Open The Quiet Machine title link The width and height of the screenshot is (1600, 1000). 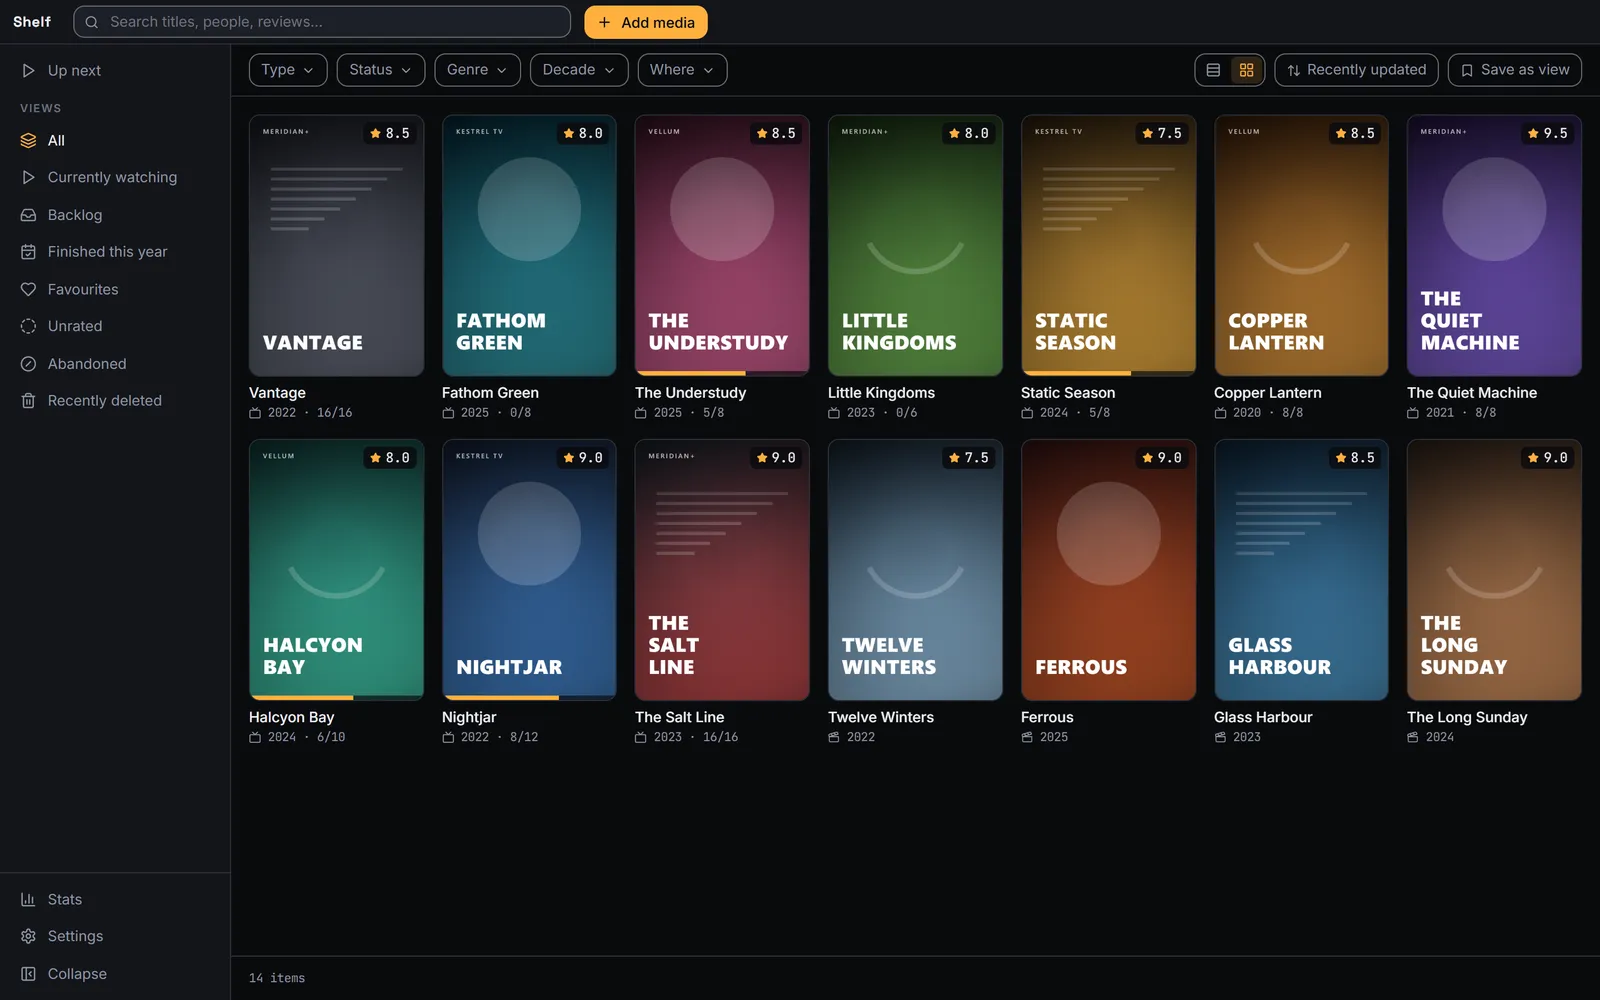[x=1472, y=393]
